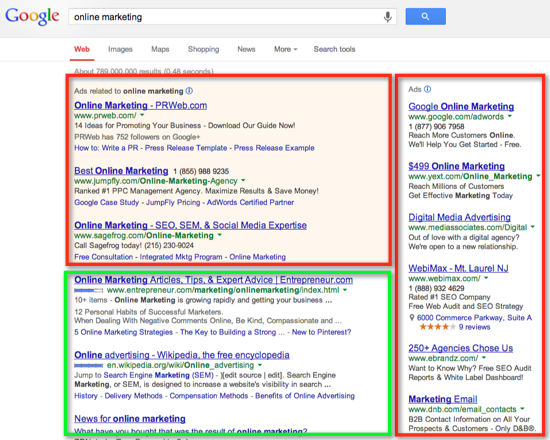Open $499 Online Marketing ad
The image size is (550, 440).
(x=456, y=166)
